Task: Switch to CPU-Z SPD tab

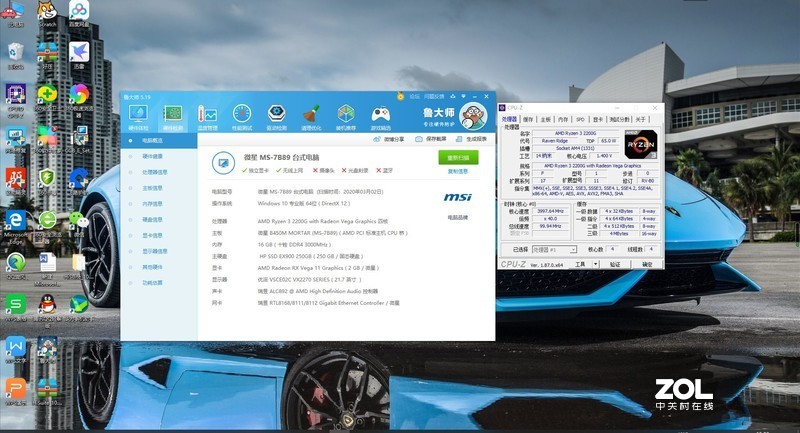Action: [x=580, y=119]
